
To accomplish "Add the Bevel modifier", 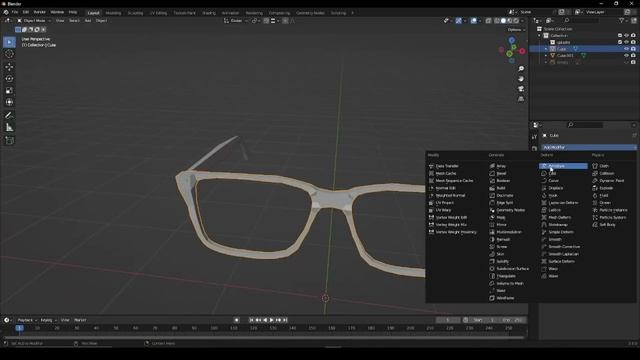I will (x=501, y=173).
